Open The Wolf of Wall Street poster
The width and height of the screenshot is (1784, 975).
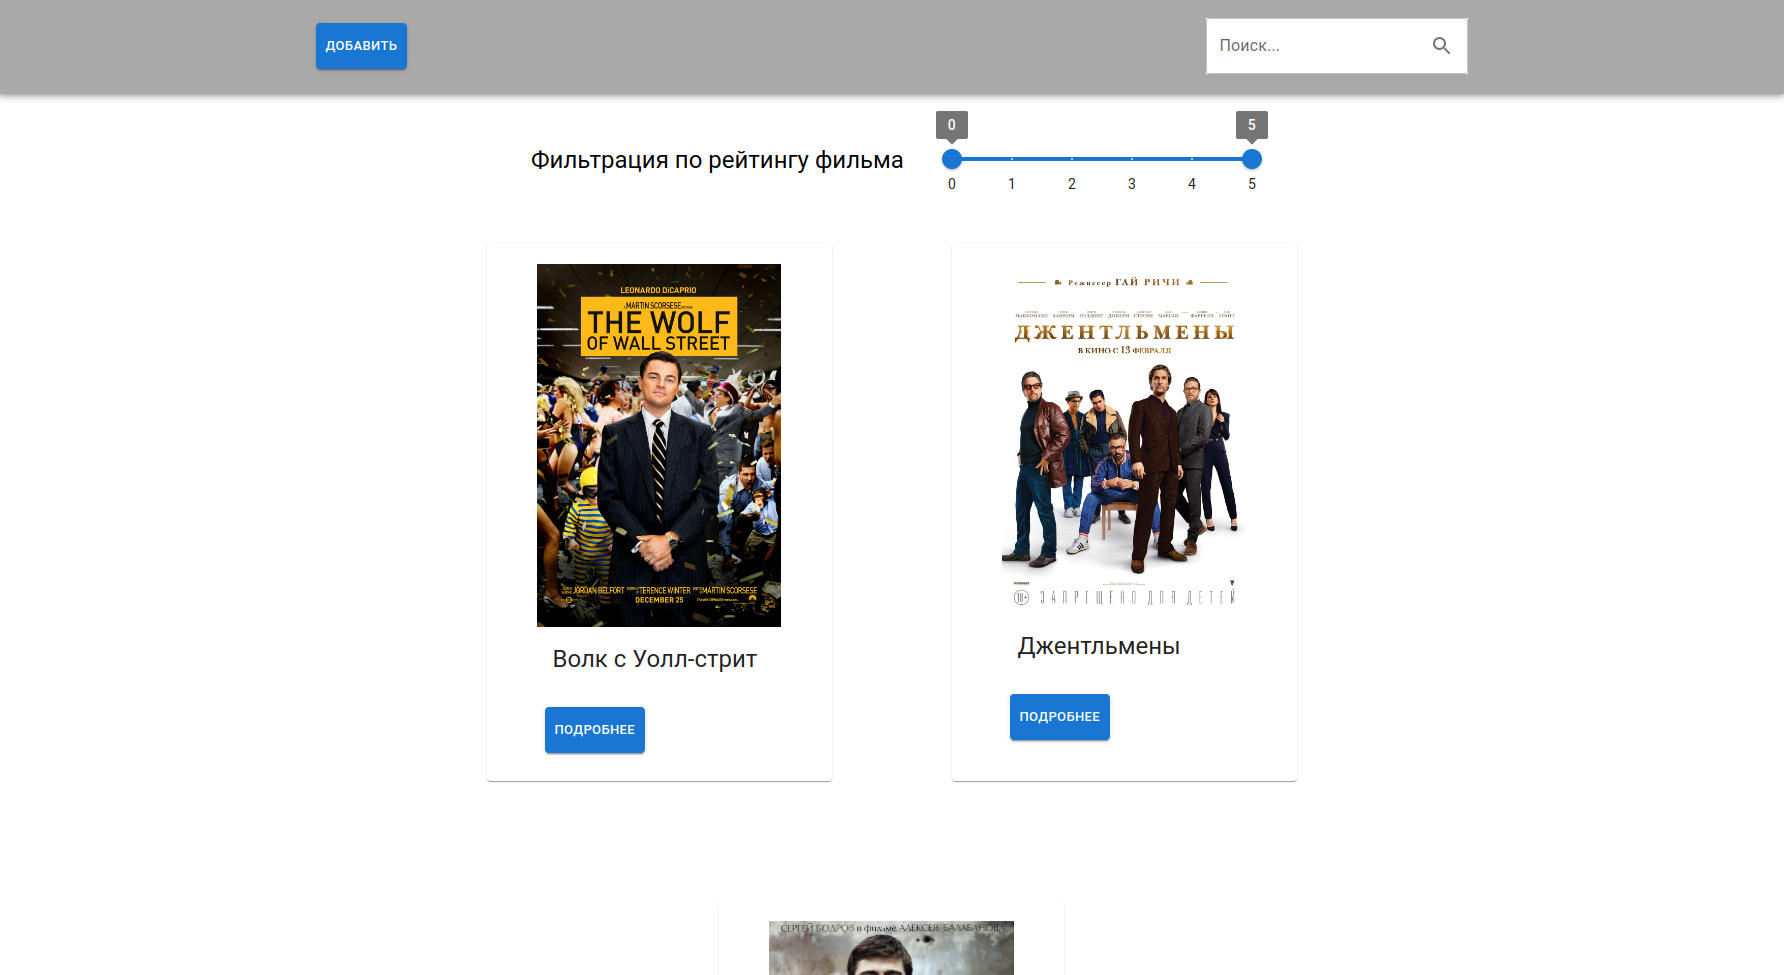[x=658, y=444]
